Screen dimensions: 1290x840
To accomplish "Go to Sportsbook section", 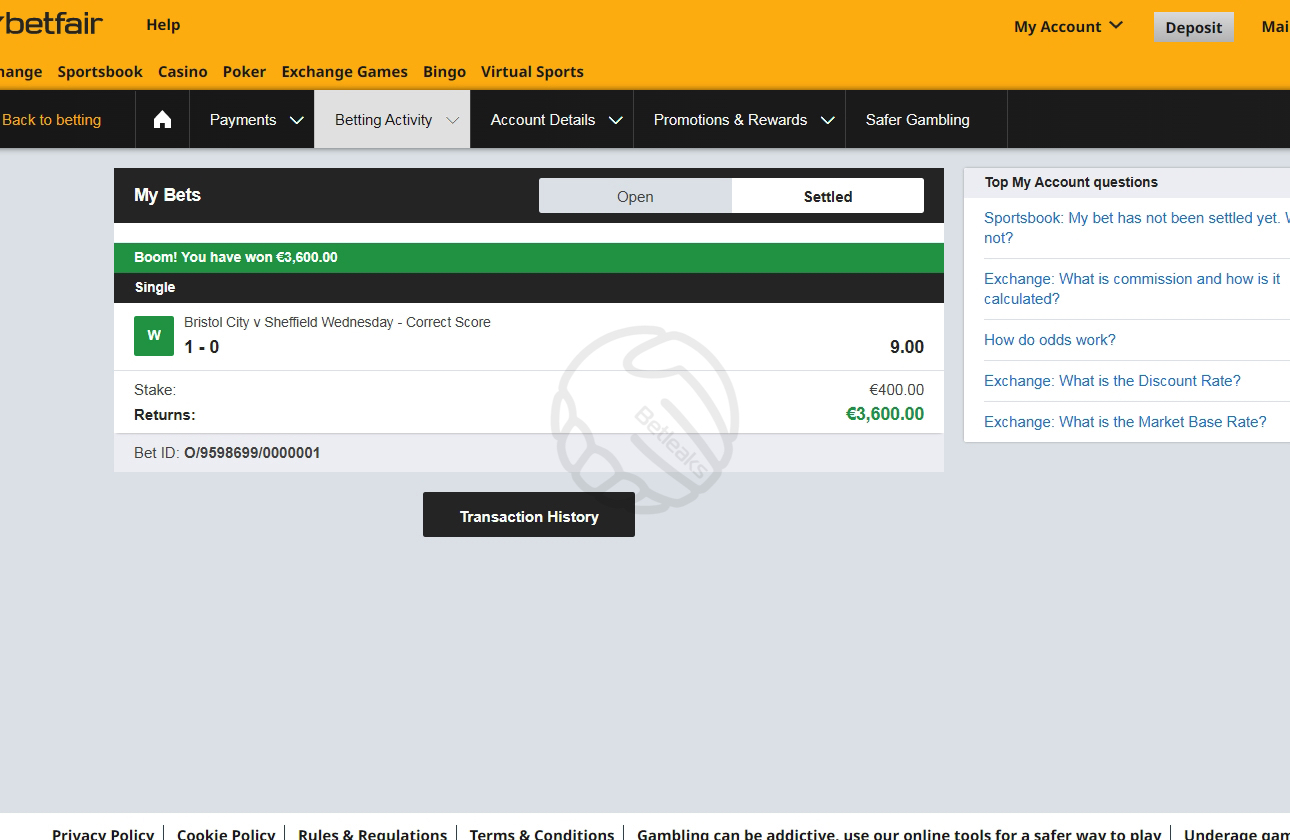I will 100,72.
